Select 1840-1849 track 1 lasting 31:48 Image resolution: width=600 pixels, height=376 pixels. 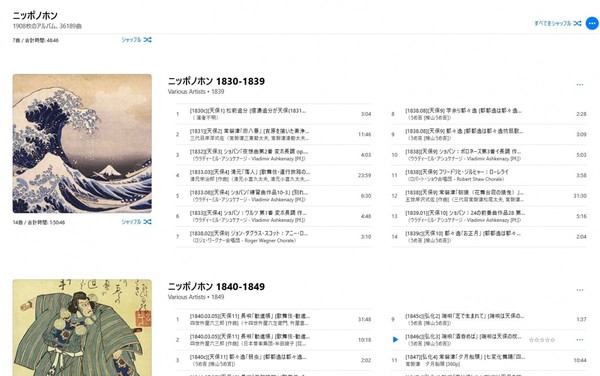click(x=274, y=319)
